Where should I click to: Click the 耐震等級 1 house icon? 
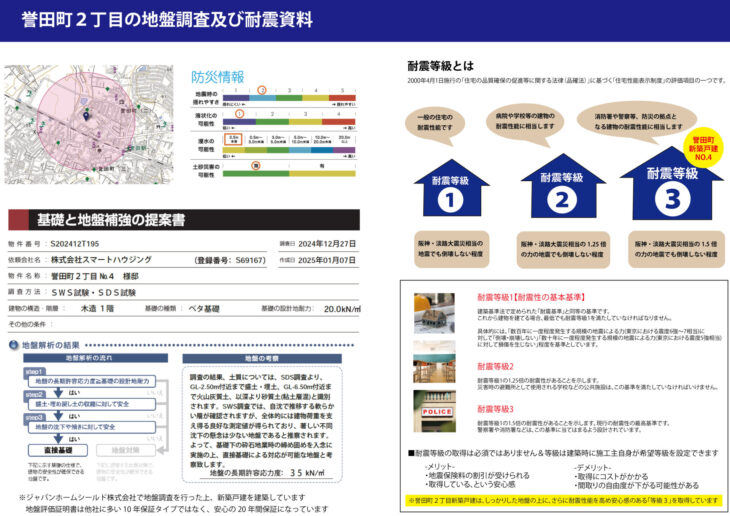[451, 188]
